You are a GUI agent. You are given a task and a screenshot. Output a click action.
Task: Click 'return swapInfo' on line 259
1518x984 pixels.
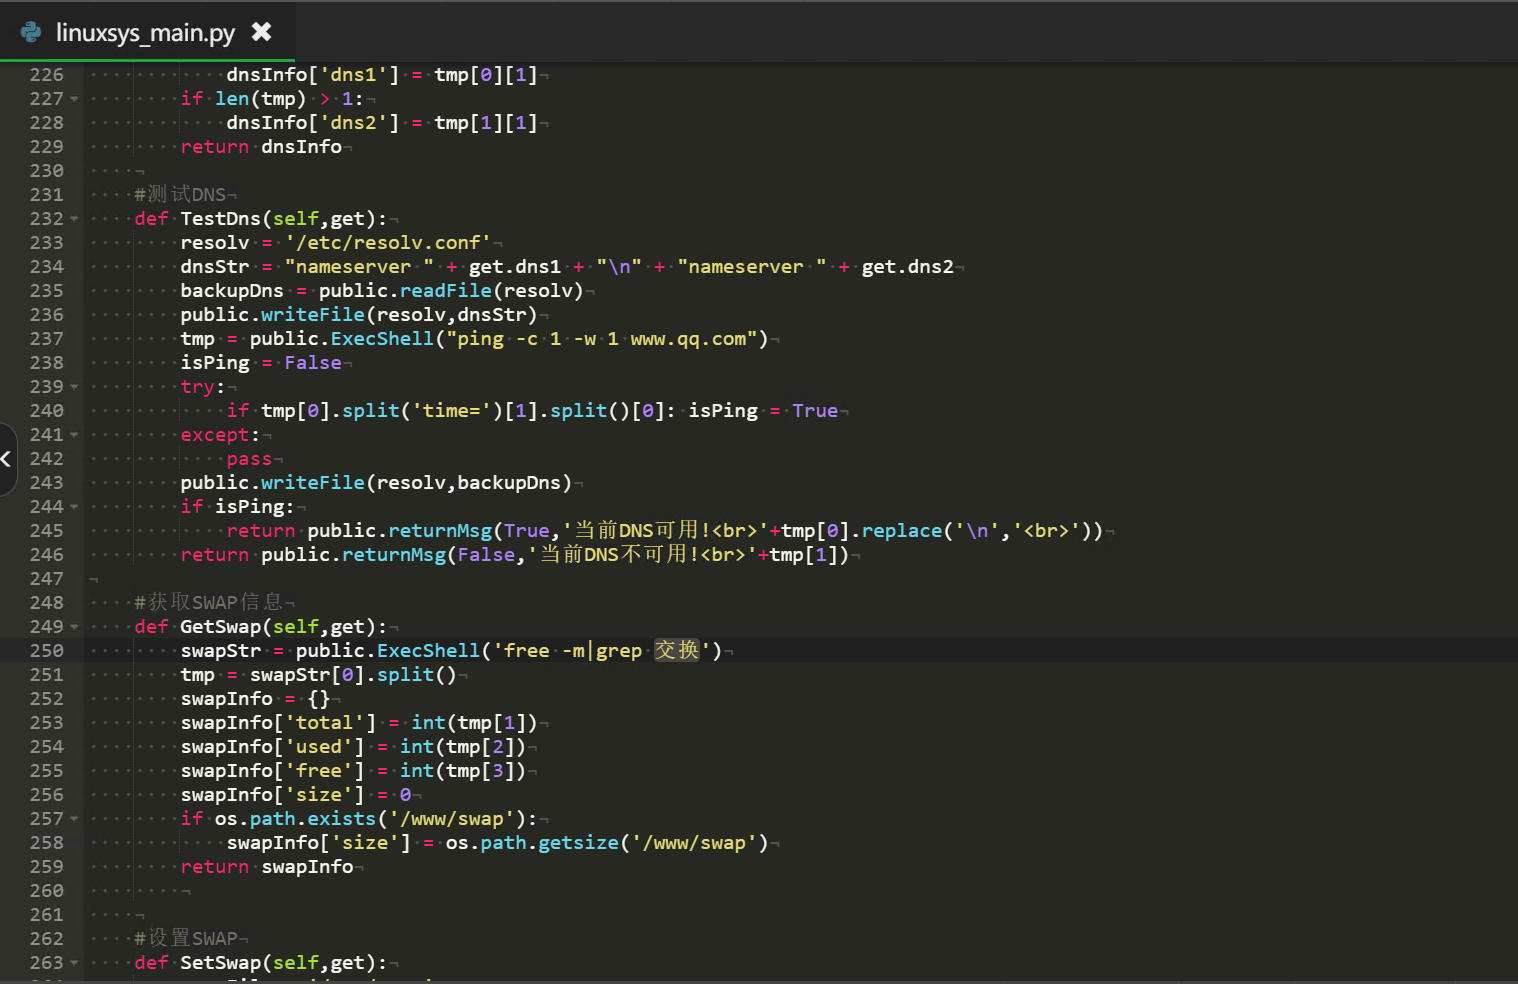tap(267, 867)
